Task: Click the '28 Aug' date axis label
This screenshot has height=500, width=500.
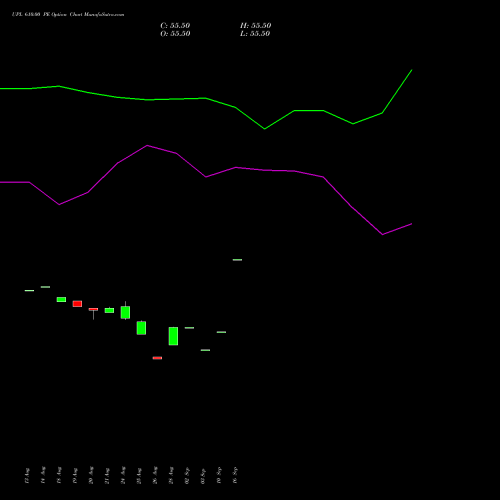Action: (171, 475)
